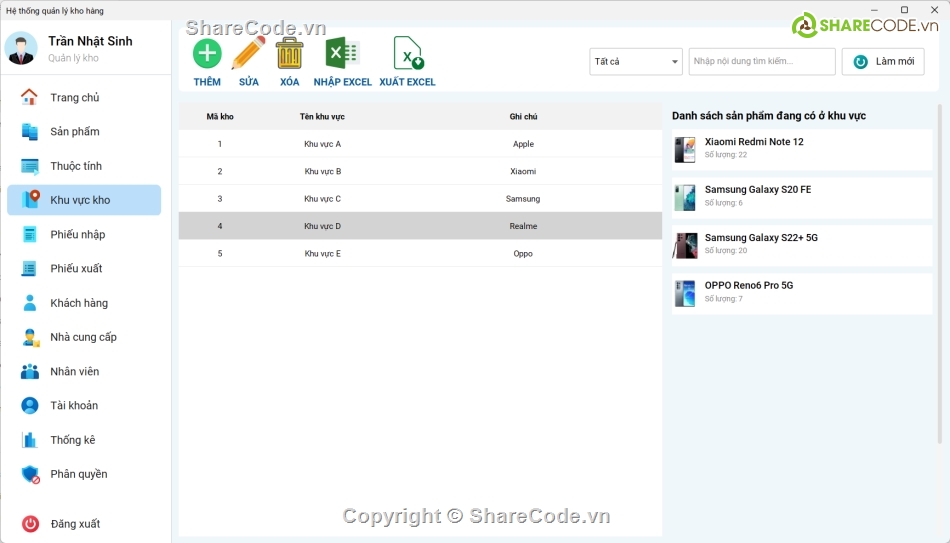Expand the Tất cả filter dropdown
Viewport: 950px width, 543px height.
click(x=635, y=62)
